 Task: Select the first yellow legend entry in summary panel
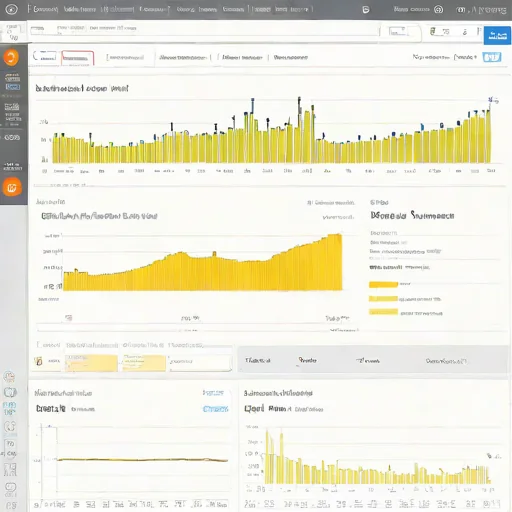click(383, 284)
